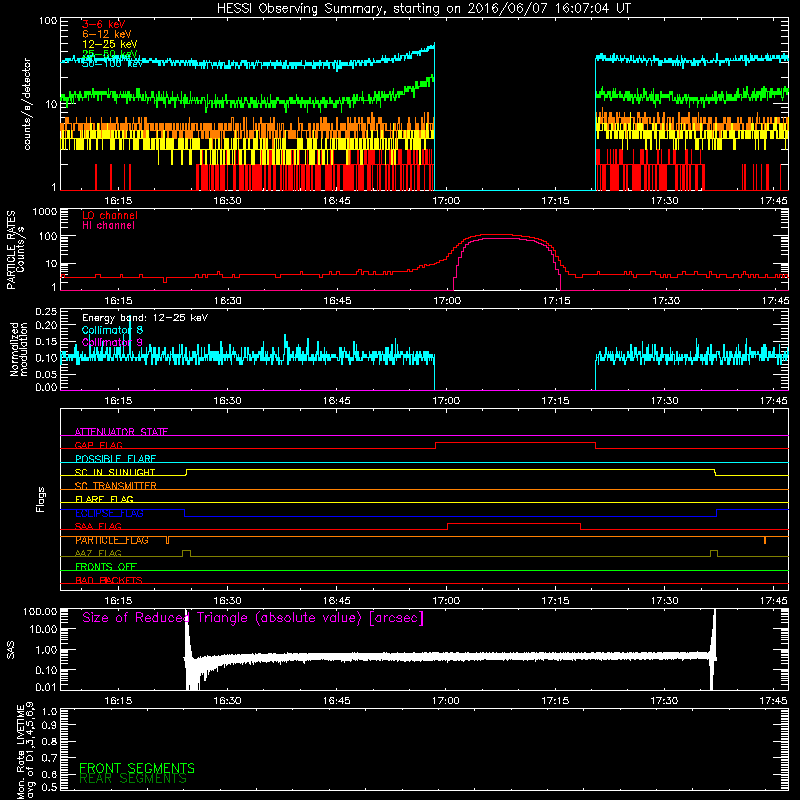This screenshot has width=800, height=800.
Task: Click 16:30 tick under the particle rates panel
Action: [228, 301]
